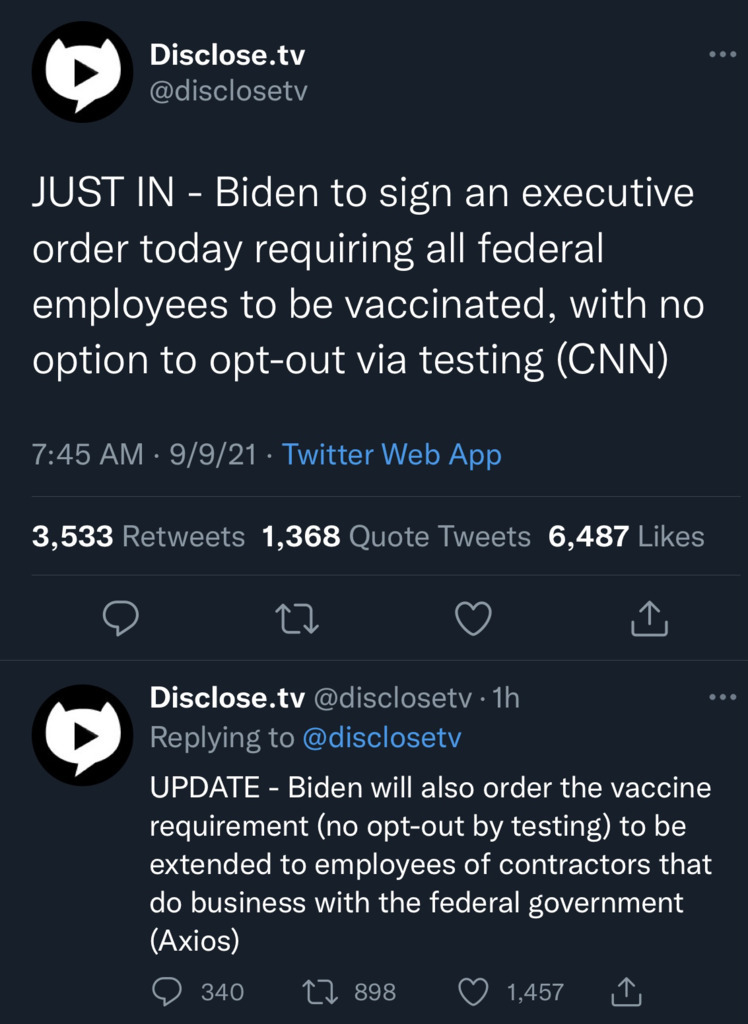Retweet the main JUST IN tweet
The width and height of the screenshot is (748, 1024).
[297, 619]
